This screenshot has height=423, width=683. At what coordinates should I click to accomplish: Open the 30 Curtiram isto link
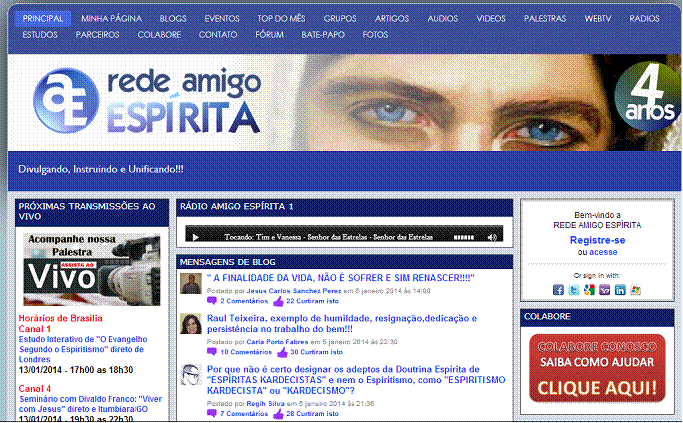pos(317,352)
